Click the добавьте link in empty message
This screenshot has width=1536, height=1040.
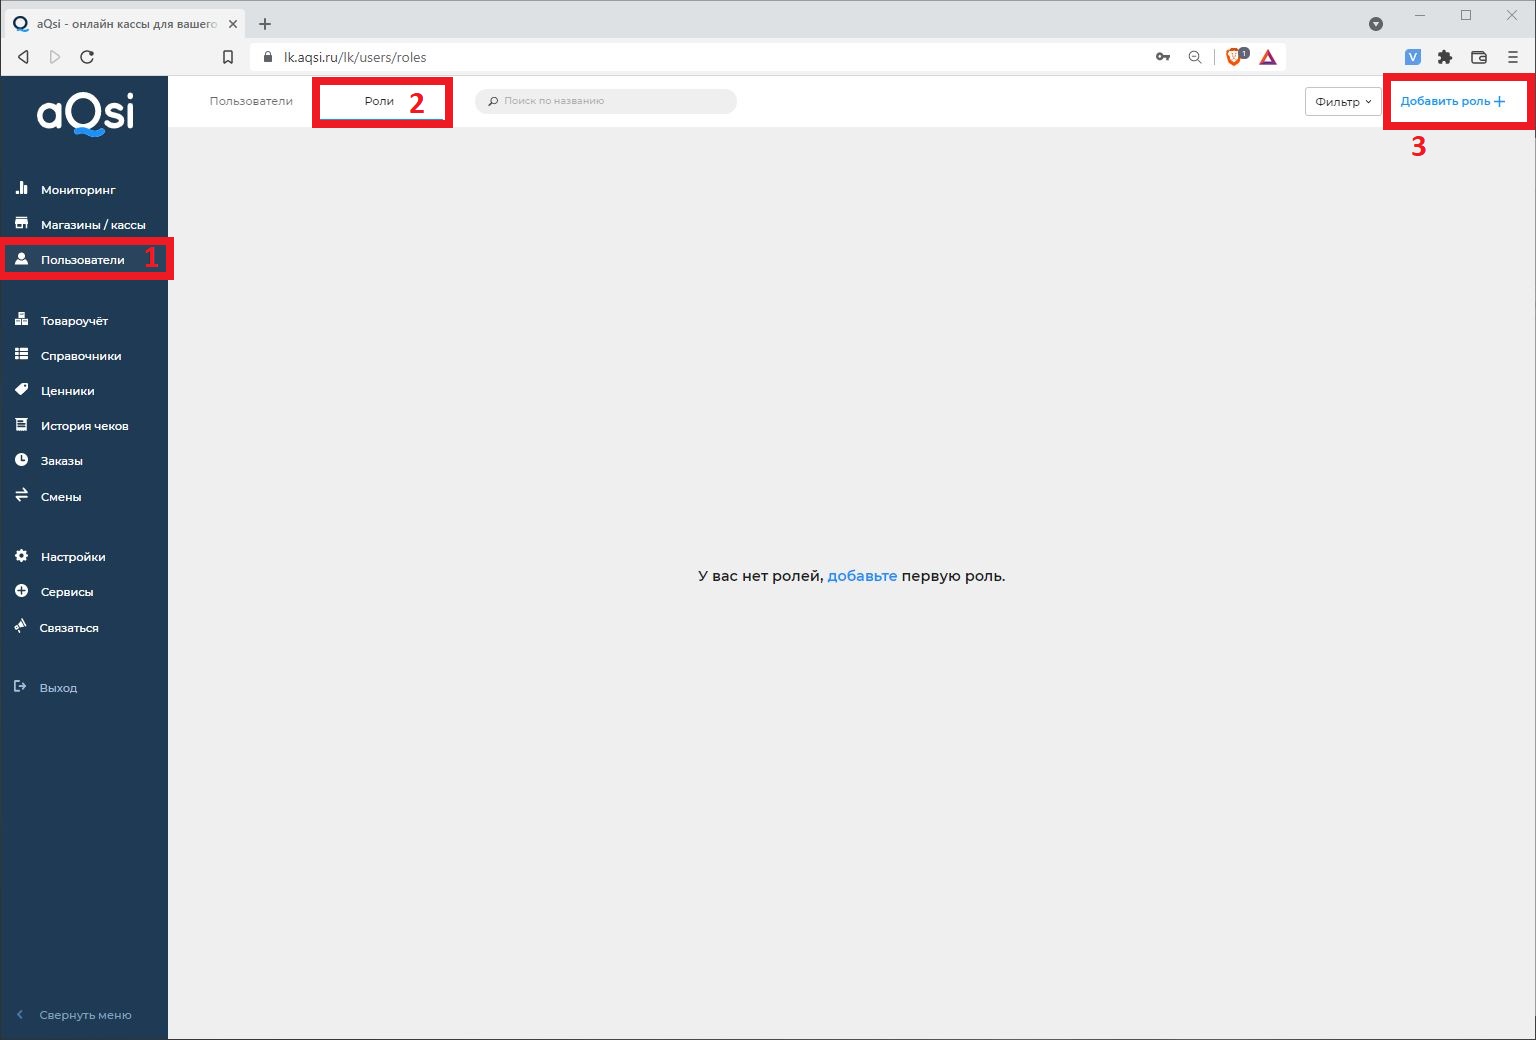pyautogui.click(x=862, y=576)
